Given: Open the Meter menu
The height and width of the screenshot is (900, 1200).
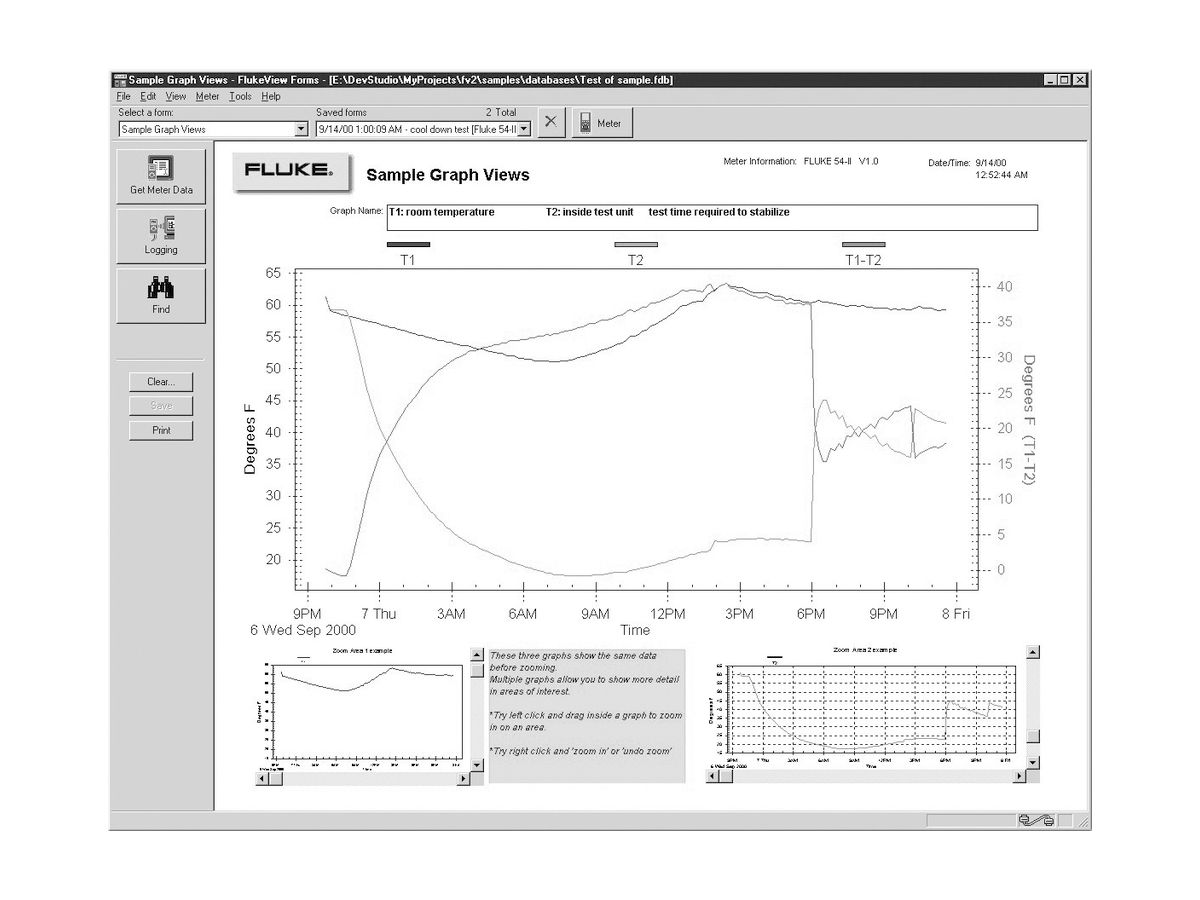Looking at the screenshot, I should click(207, 96).
